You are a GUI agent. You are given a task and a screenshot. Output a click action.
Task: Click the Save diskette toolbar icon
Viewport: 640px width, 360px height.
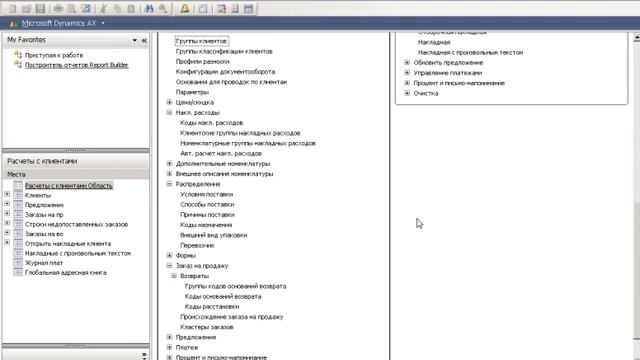click(x=40, y=9)
